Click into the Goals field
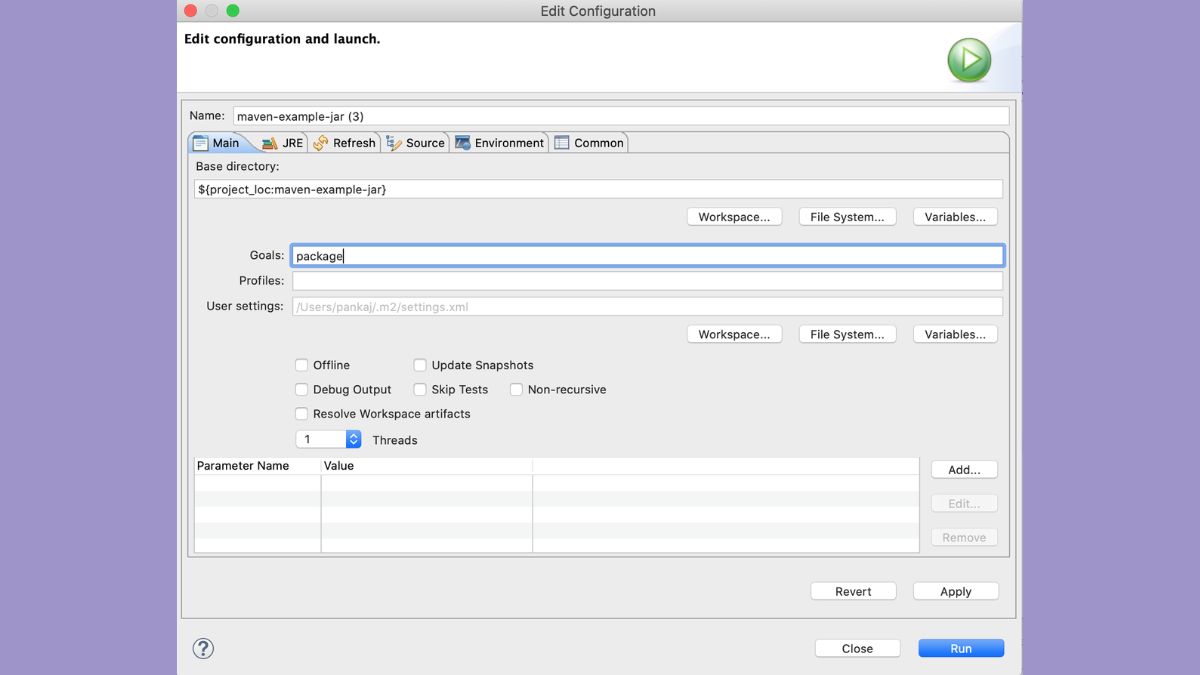The image size is (1200, 675). (x=647, y=256)
